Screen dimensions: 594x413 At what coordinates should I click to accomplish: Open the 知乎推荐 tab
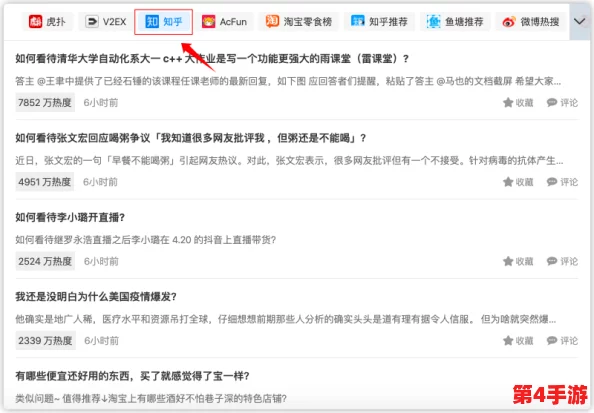pyautogui.click(x=379, y=22)
